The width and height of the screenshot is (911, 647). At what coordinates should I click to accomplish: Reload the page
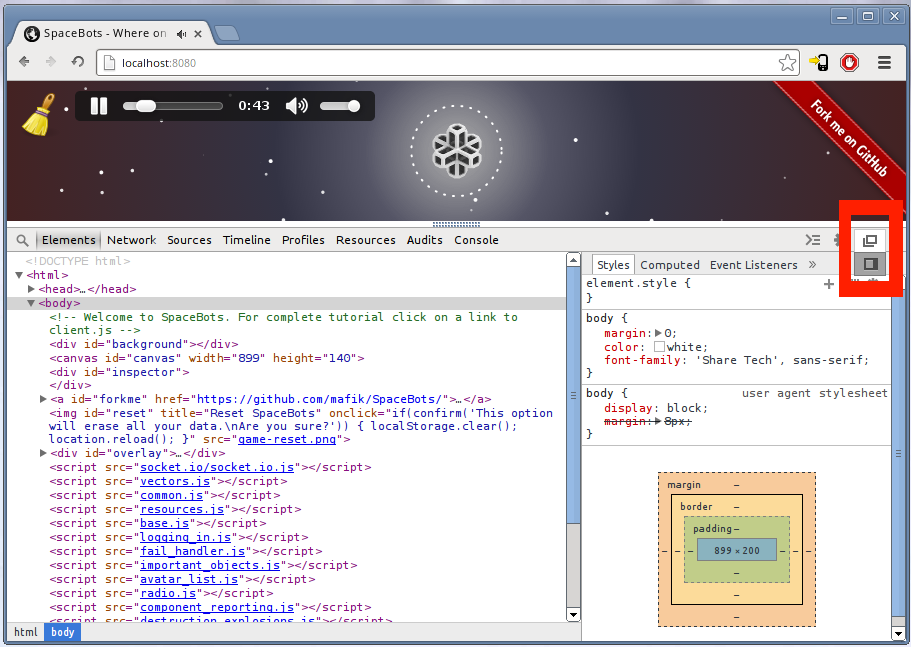[78, 63]
